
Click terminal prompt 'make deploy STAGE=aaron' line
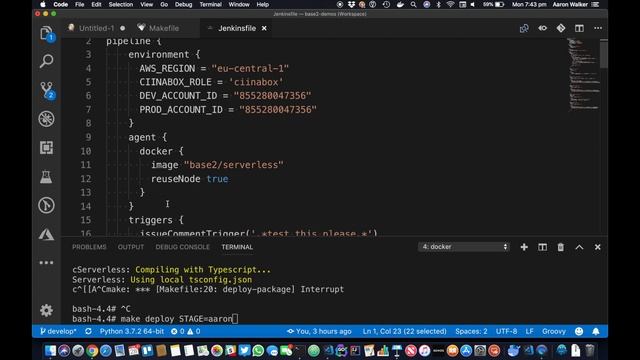(x=156, y=319)
